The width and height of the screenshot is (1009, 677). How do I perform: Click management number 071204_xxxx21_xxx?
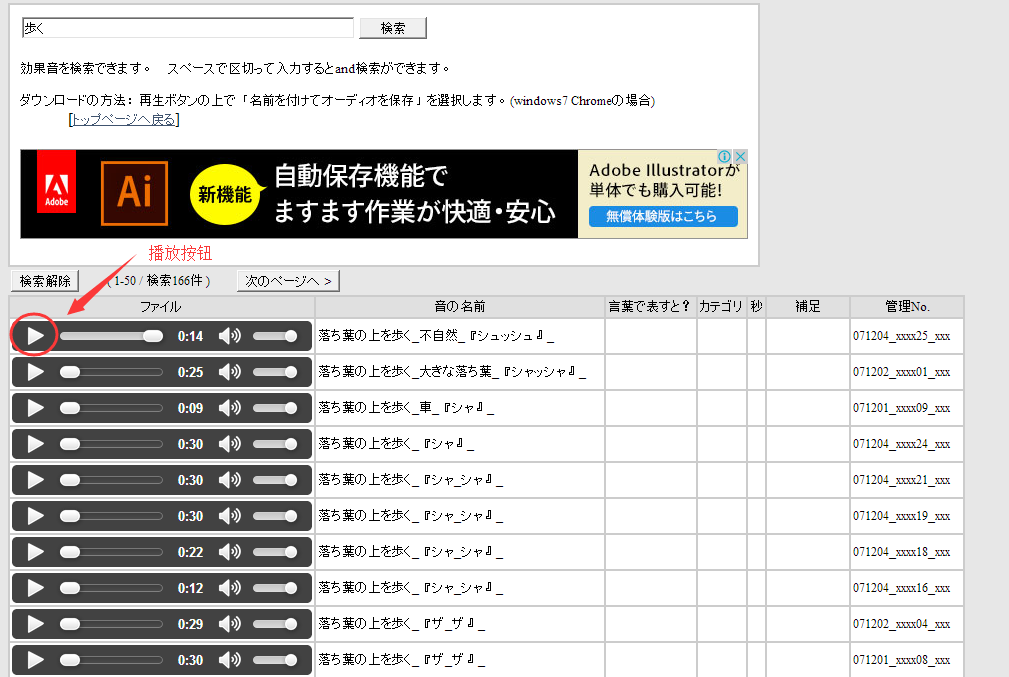point(902,480)
